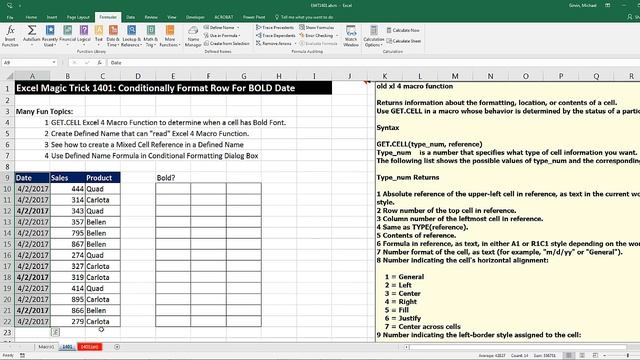Screen dimensions: 640x360
Task: Open Recently Used functions list
Action: [50, 36]
